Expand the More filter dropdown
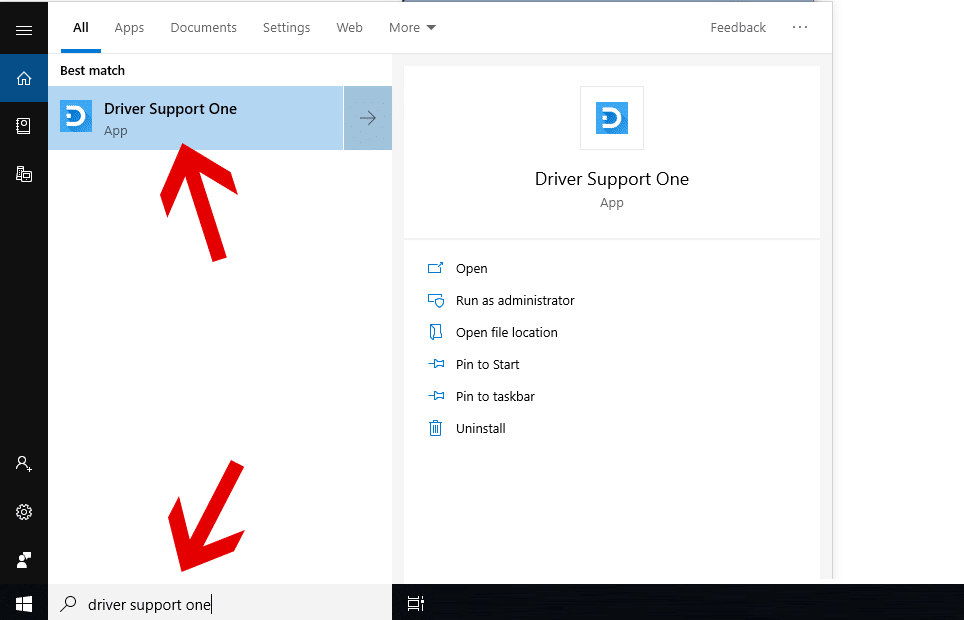Screen dimensions: 964x620 [x=412, y=28]
